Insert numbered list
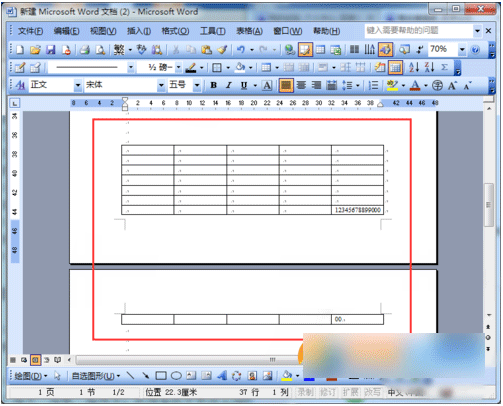Image resolution: width=503 pixels, height=406 pixels. coord(373,86)
